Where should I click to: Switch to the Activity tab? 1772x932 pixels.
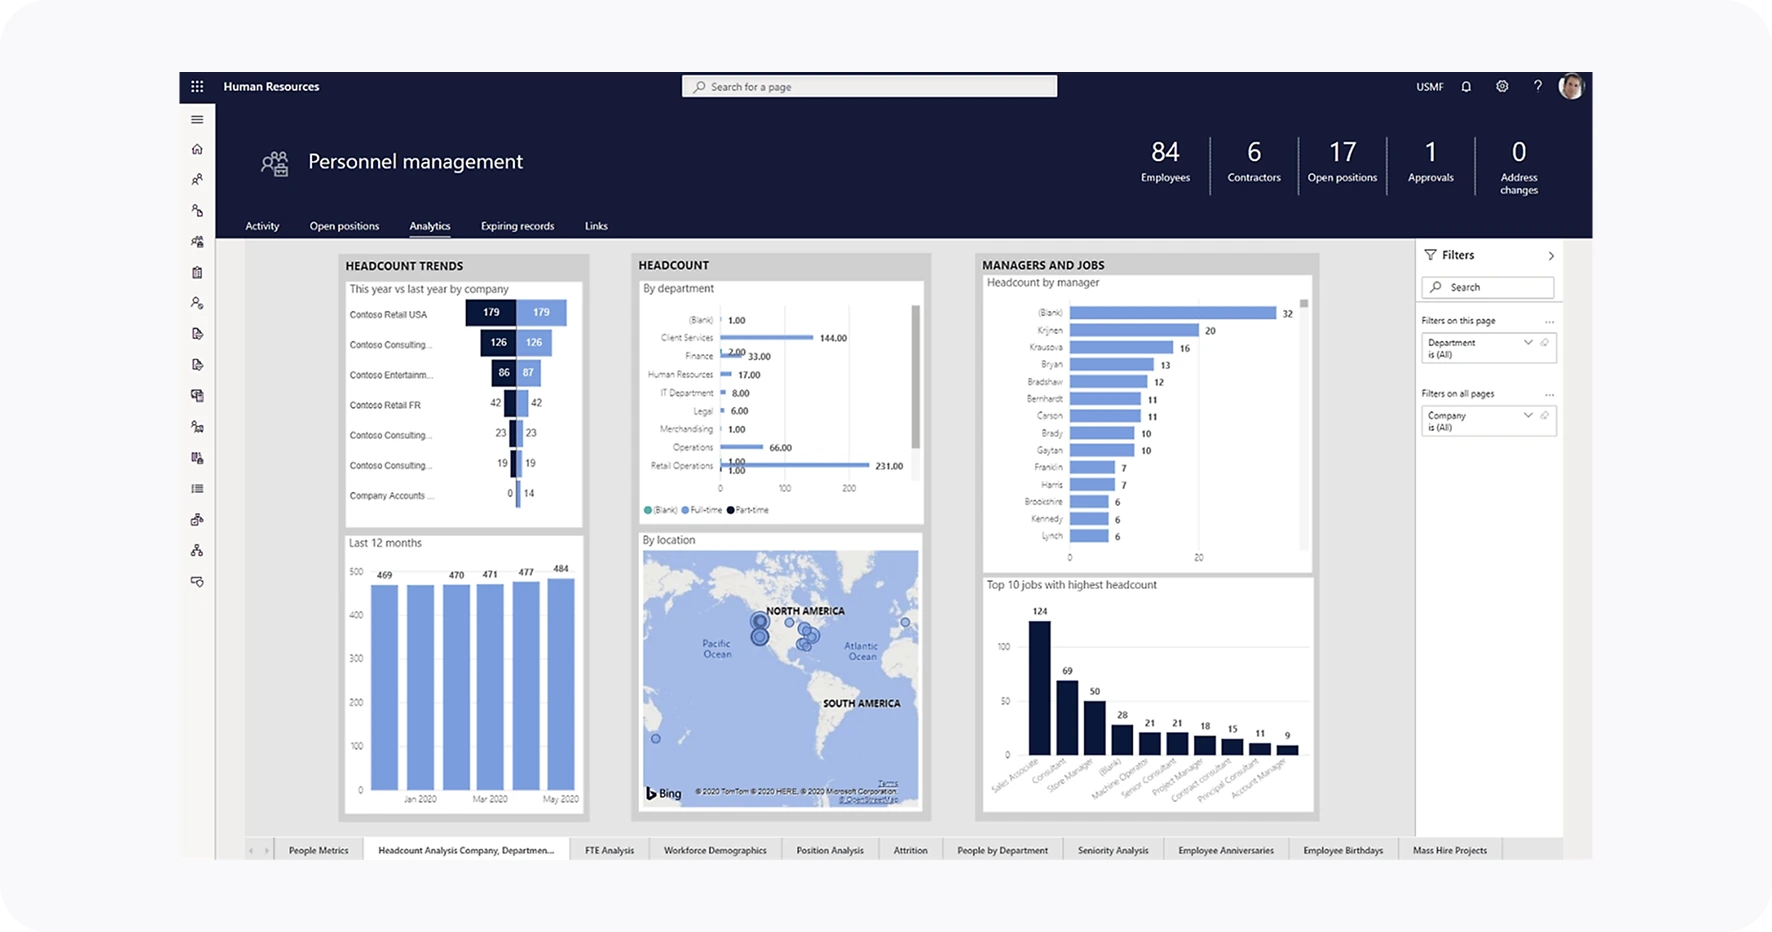[262, 226]
